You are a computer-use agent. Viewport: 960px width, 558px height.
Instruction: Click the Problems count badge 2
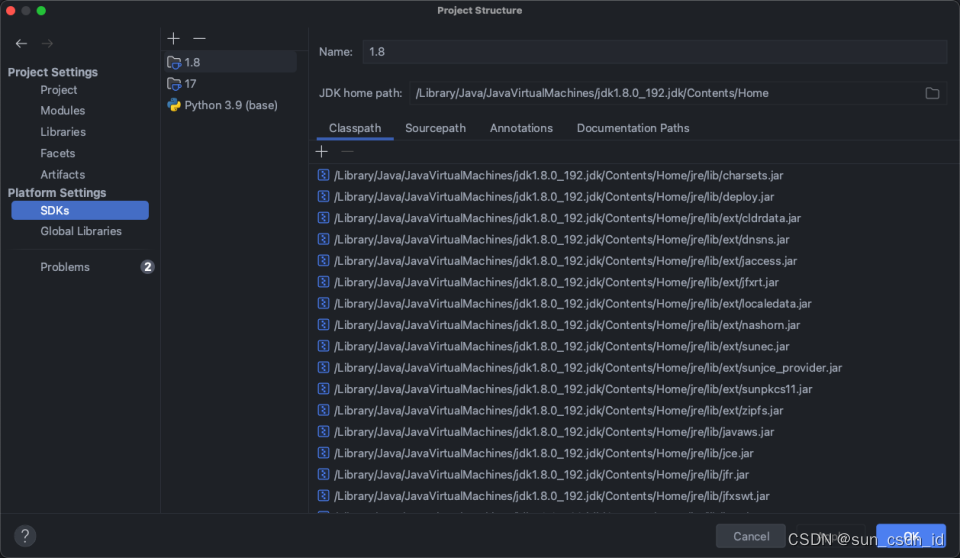(x=148, y=267)
